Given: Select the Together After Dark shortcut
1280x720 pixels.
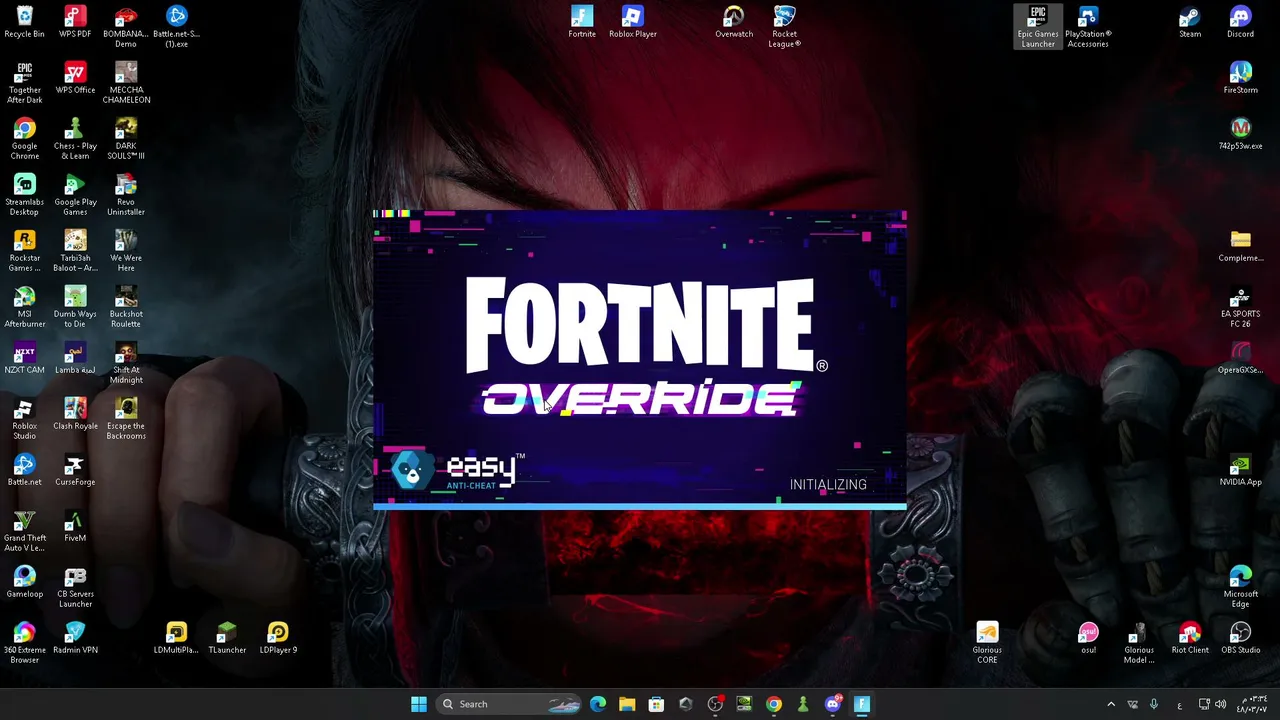Looking at the screenshot, I should (24, 83).
